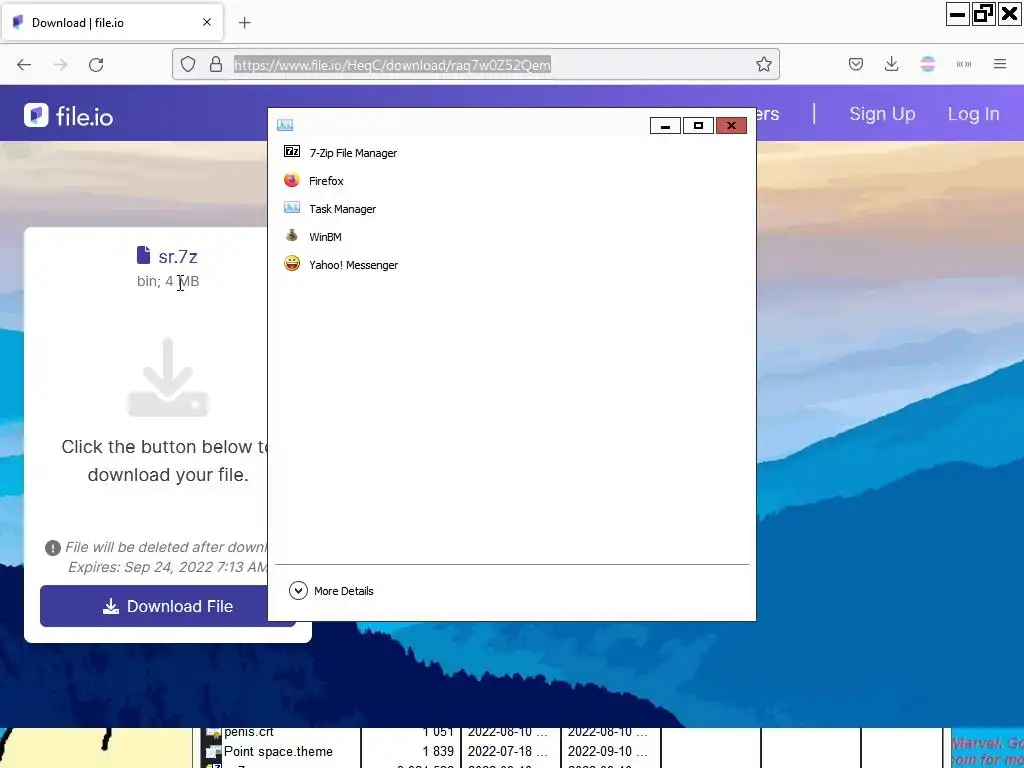The height and width of the screenshot is (768, 1024).
Task: Click the 2022-07-18 date cell
Action: pyautogui.click(x=507, y=751)
